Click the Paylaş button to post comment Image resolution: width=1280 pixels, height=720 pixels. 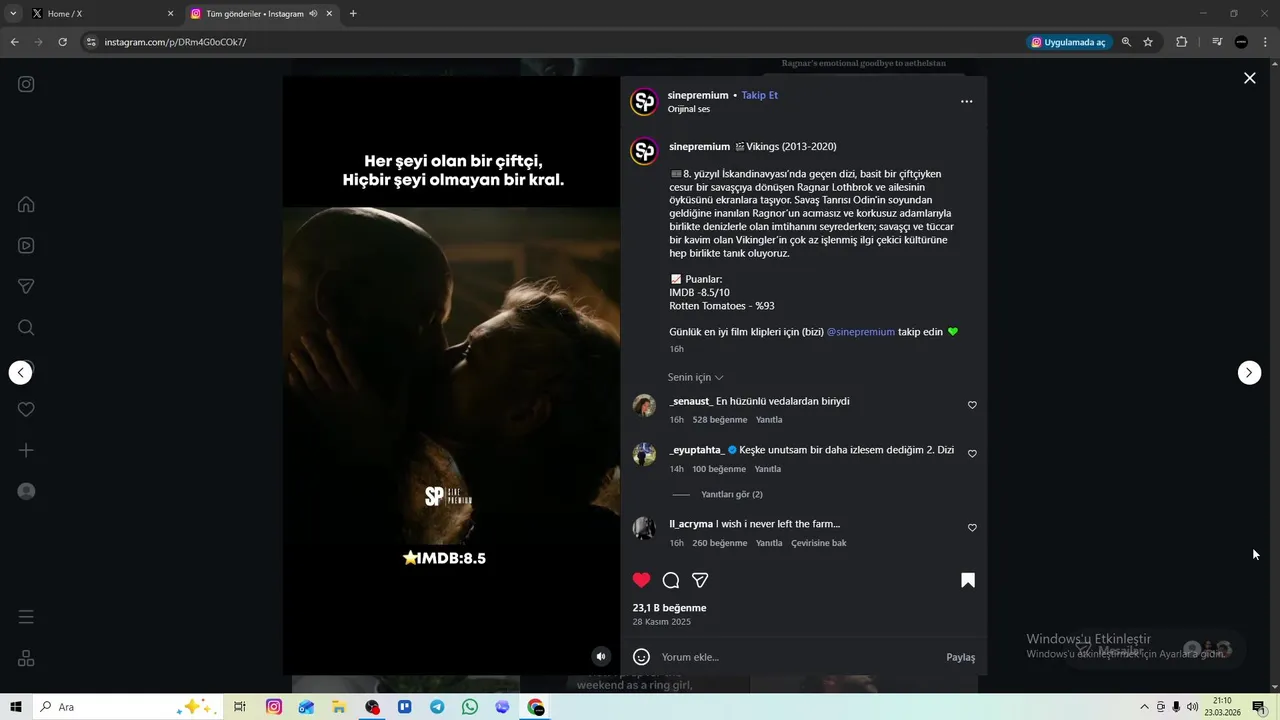pyautogui.click(x=960, y=657)
